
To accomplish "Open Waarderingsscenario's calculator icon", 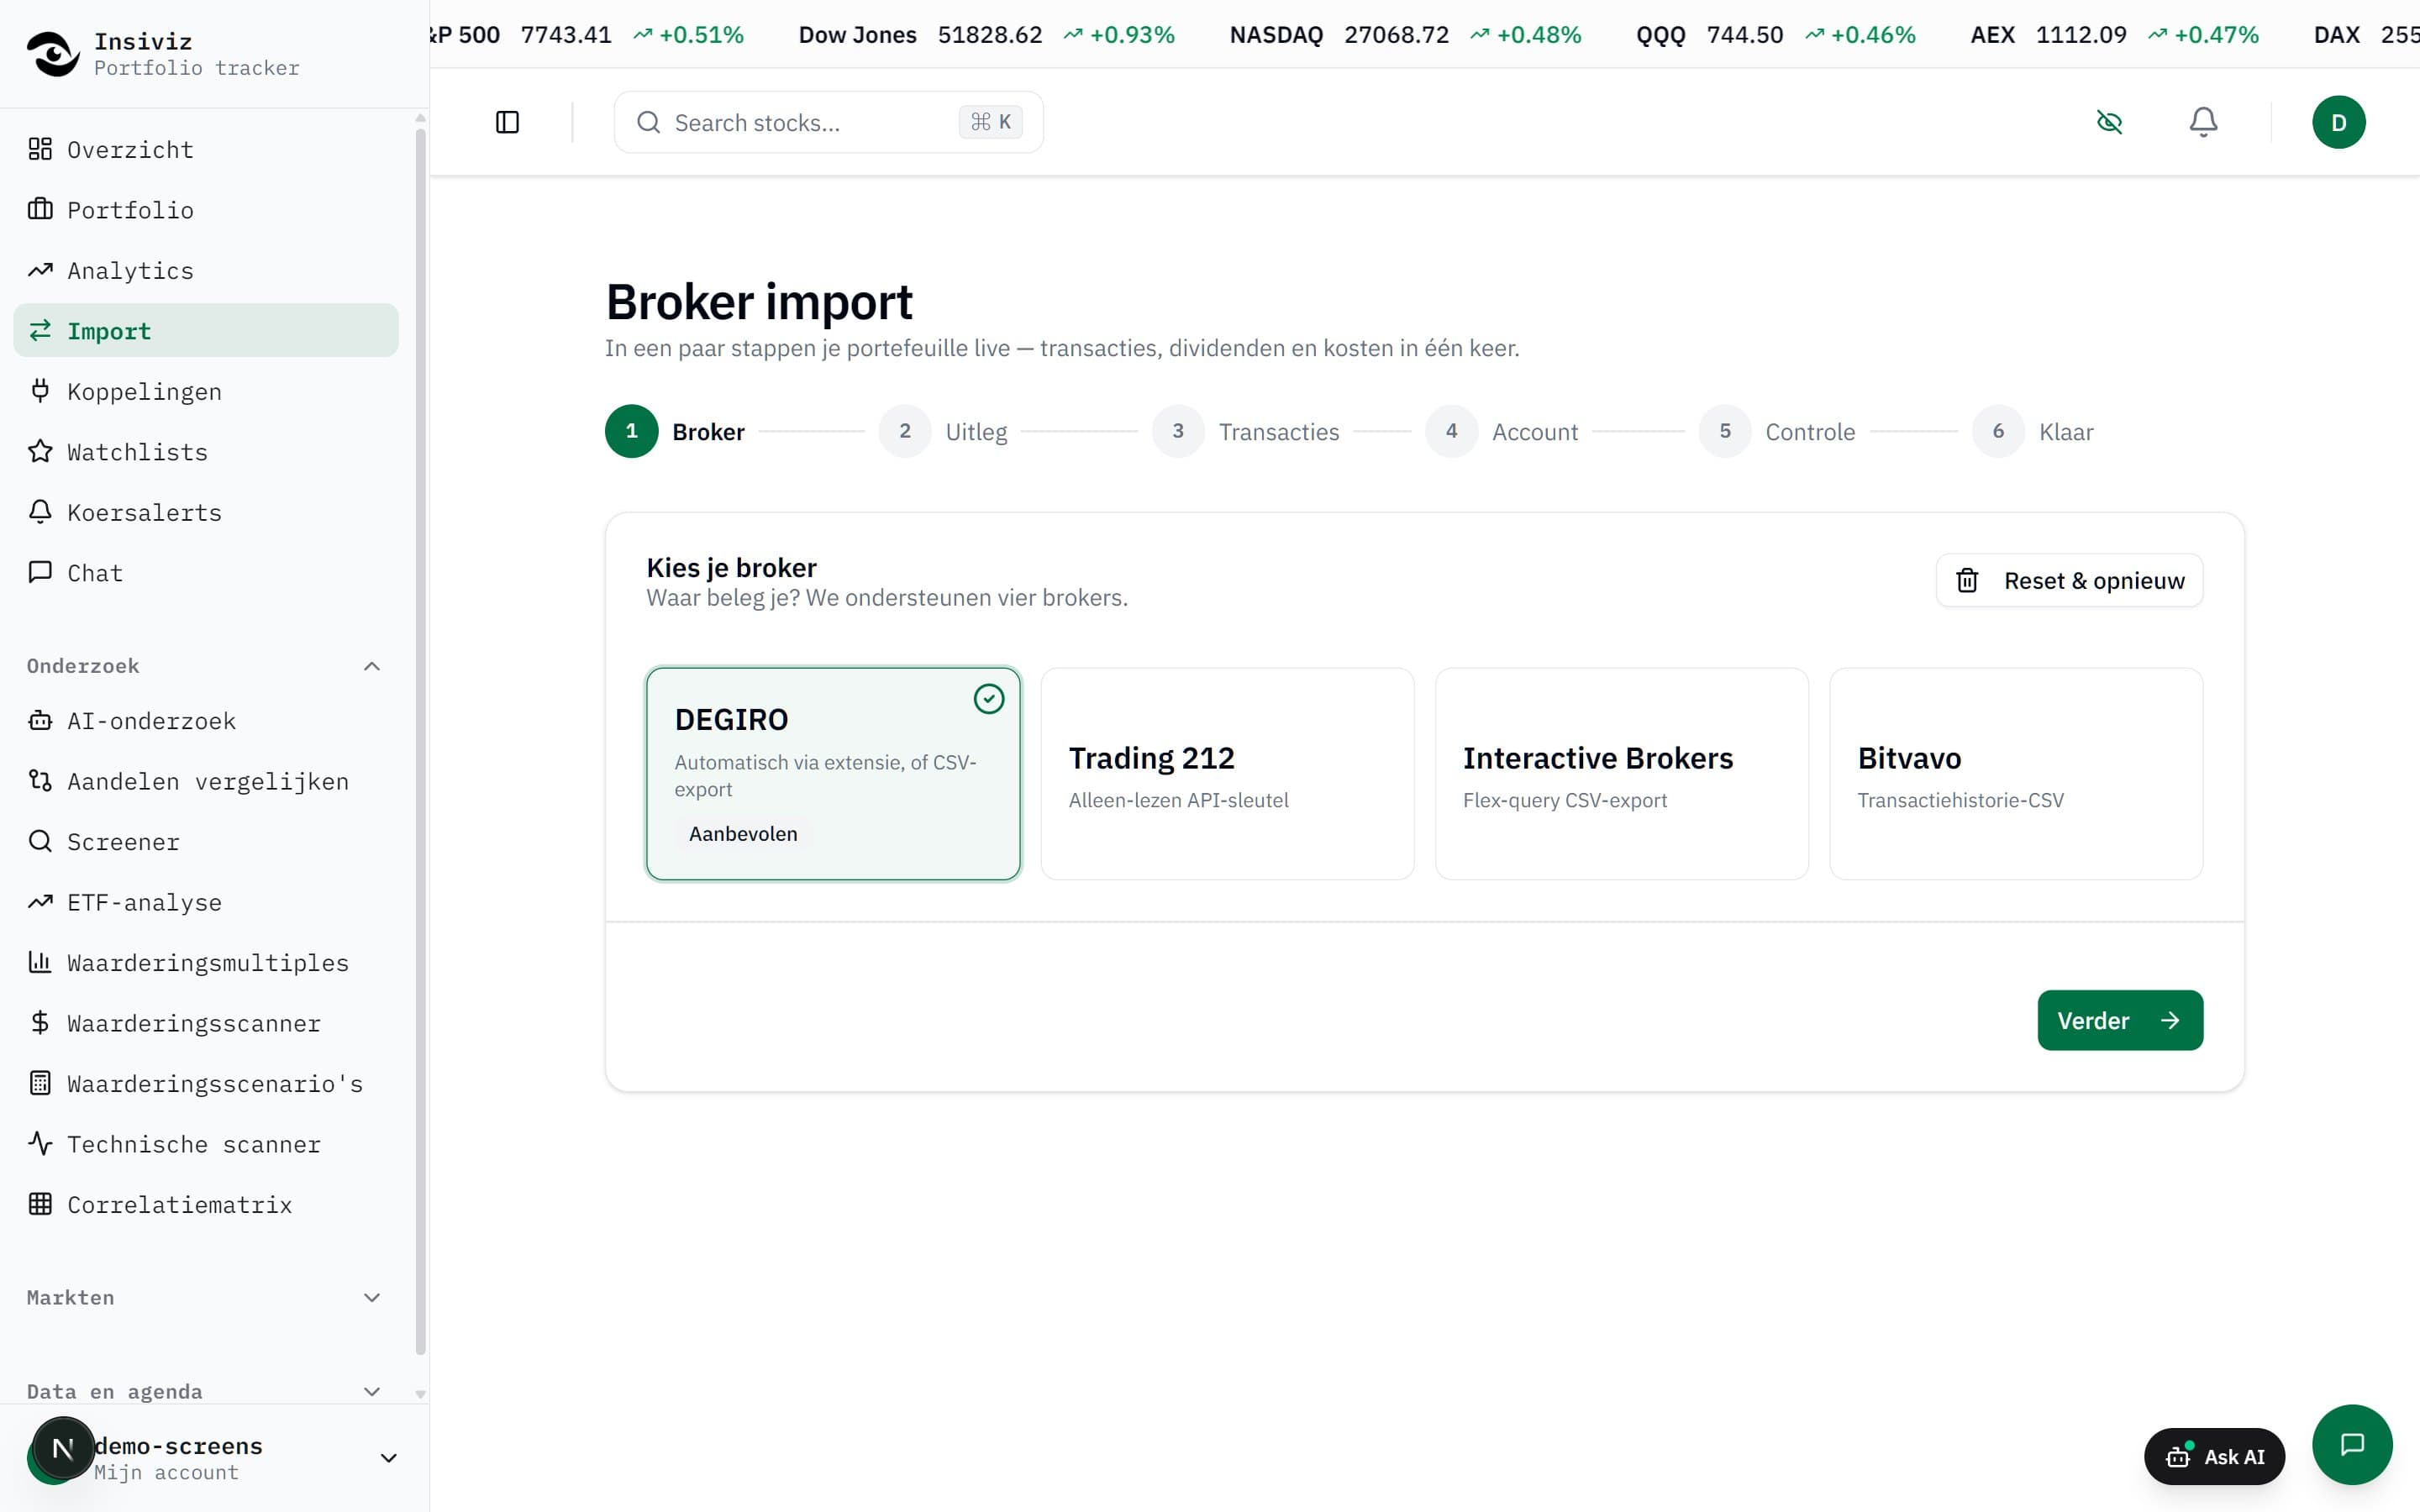I will point(40,1083).
